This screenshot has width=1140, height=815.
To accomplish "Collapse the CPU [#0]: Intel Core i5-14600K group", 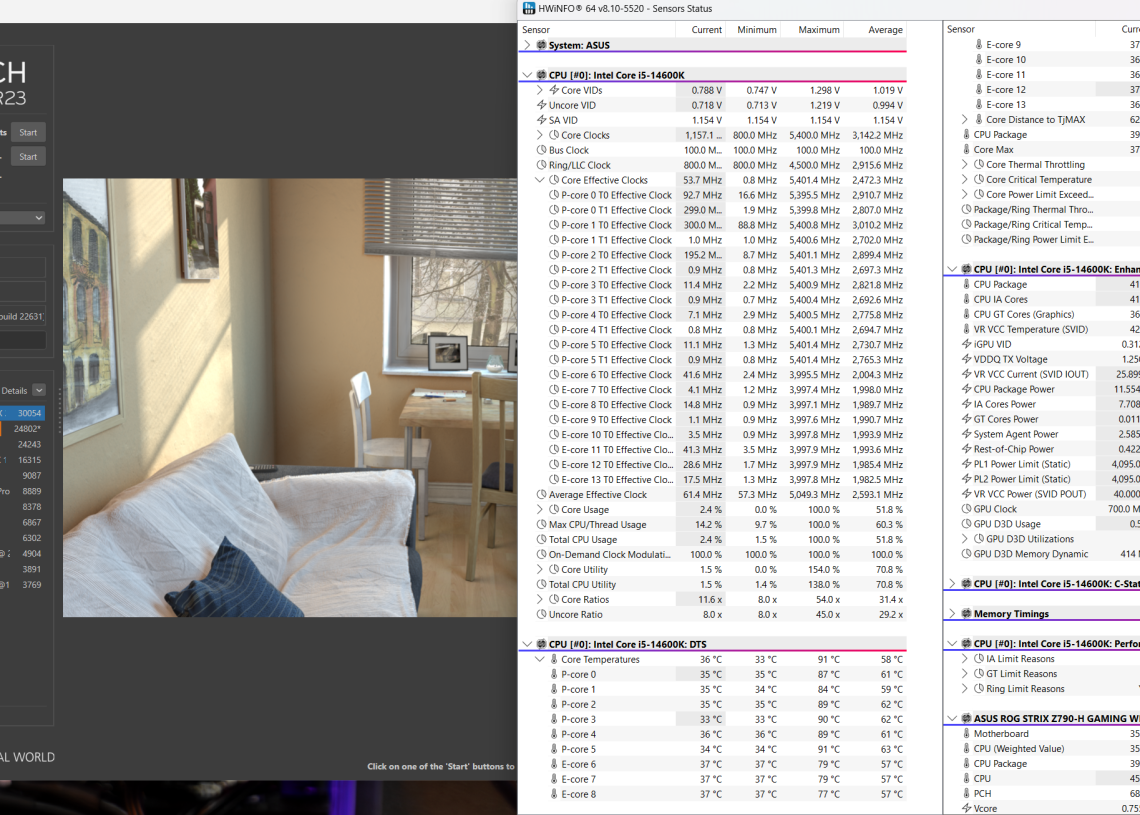I will pyautogui.click(x=527, y=75).
